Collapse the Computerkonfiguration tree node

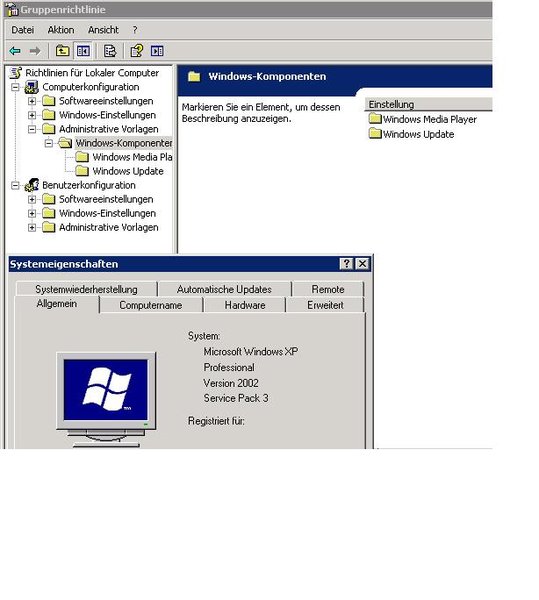15,87
